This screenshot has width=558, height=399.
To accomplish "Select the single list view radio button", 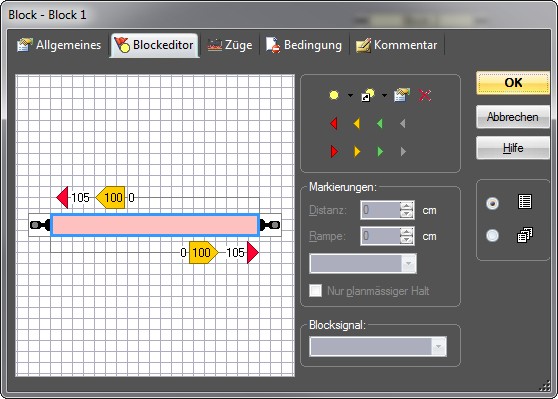I will [x=493, y=203].
